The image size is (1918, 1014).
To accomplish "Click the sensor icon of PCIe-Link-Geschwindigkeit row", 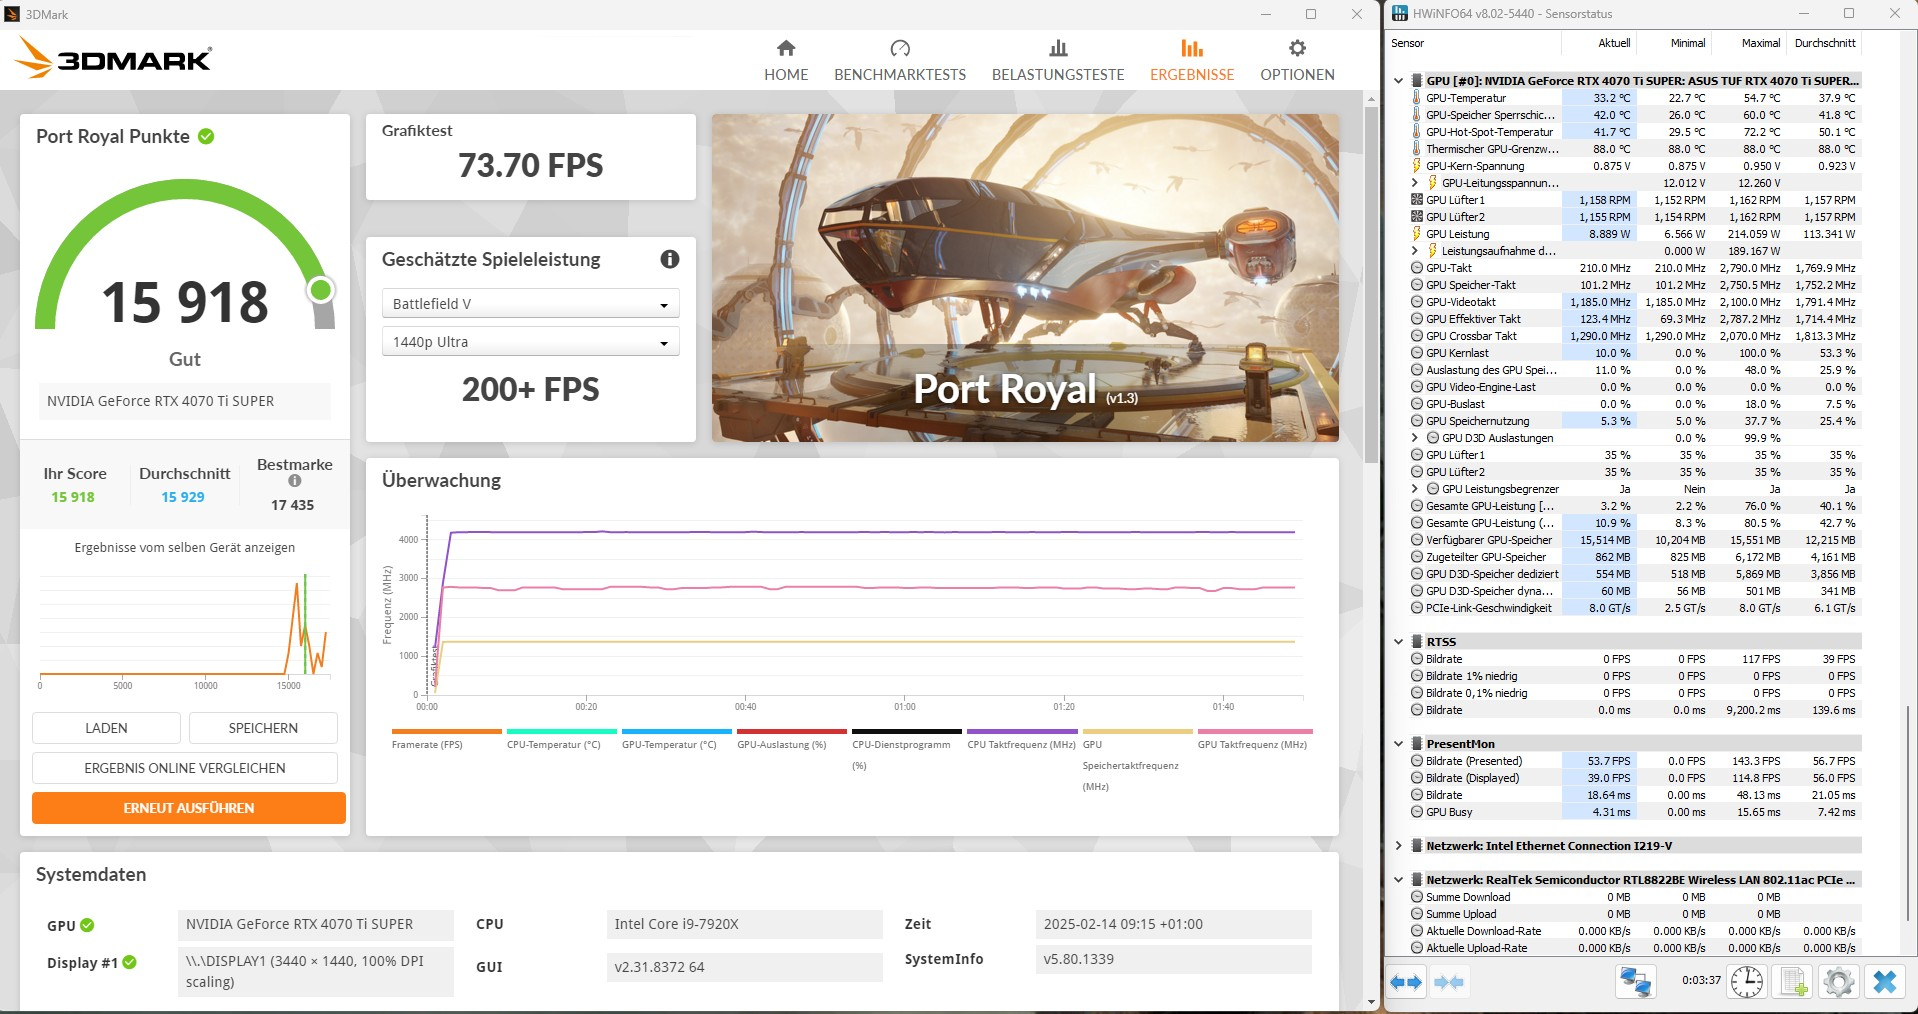I will pyautogui.click(x=1416, y=608).
